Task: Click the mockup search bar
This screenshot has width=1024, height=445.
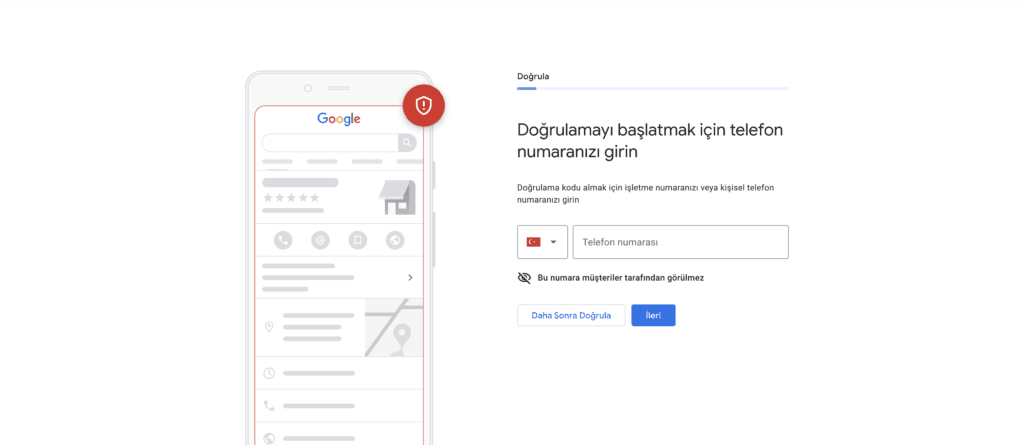Action: (338, 142)
